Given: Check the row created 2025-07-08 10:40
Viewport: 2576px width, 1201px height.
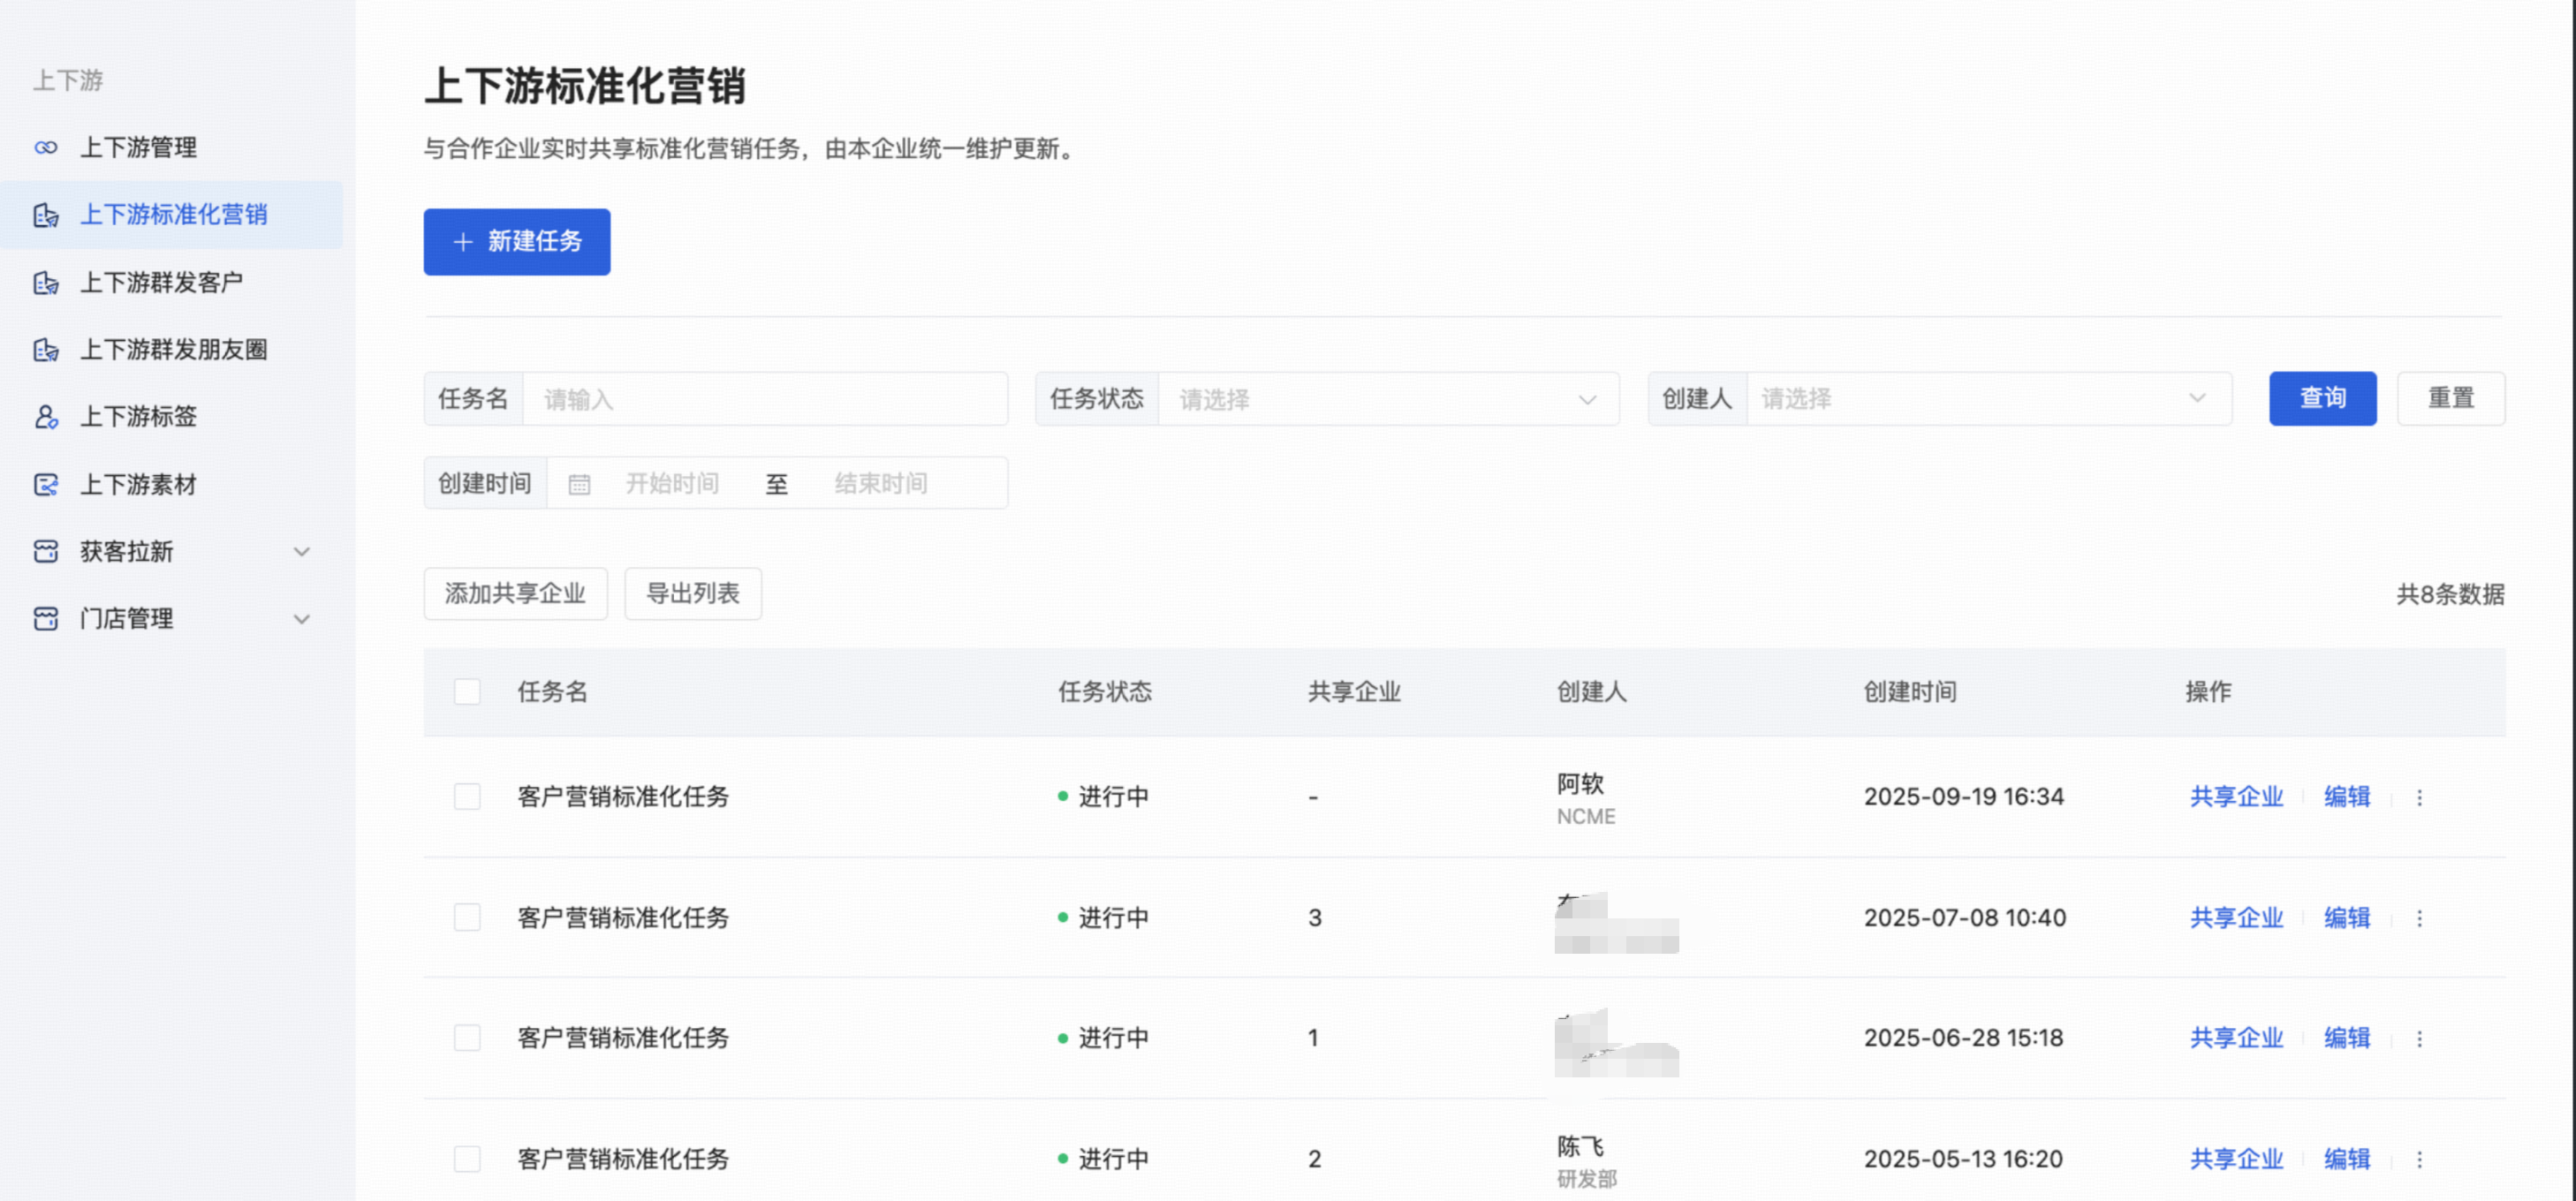Looking at the screenshot, I should click(467, 918).
